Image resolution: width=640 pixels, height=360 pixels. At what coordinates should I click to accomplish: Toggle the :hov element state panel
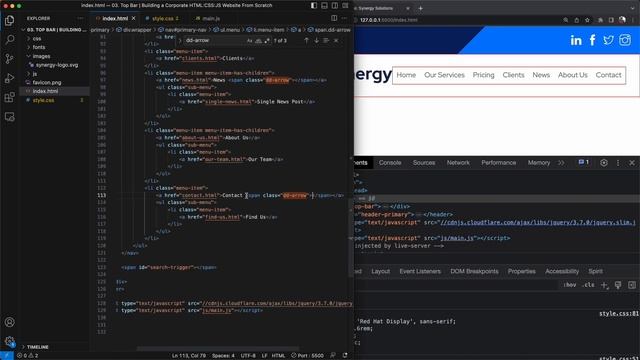click(x=569, y=285)
